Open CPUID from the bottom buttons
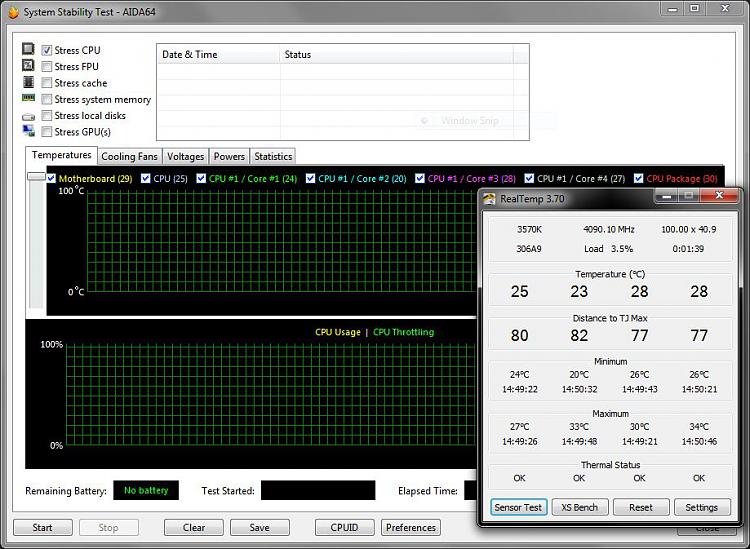Screen dimensions: 750x549 pyautogui.click(x=344, y=527)
